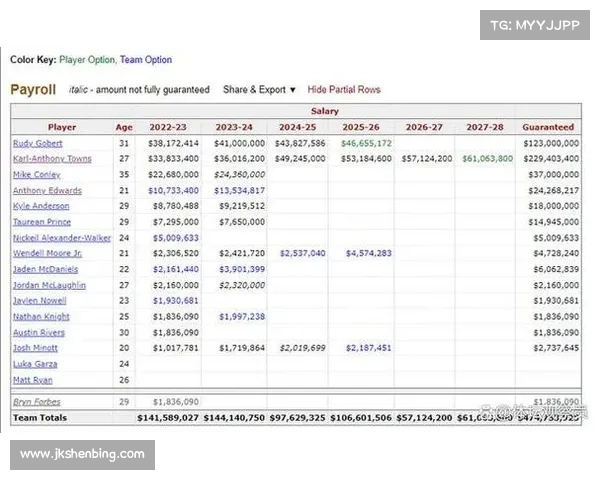Open Jordan McLaughlin's player page
The height and width of the screenshot is (480, 600).
tap(49, 285)
